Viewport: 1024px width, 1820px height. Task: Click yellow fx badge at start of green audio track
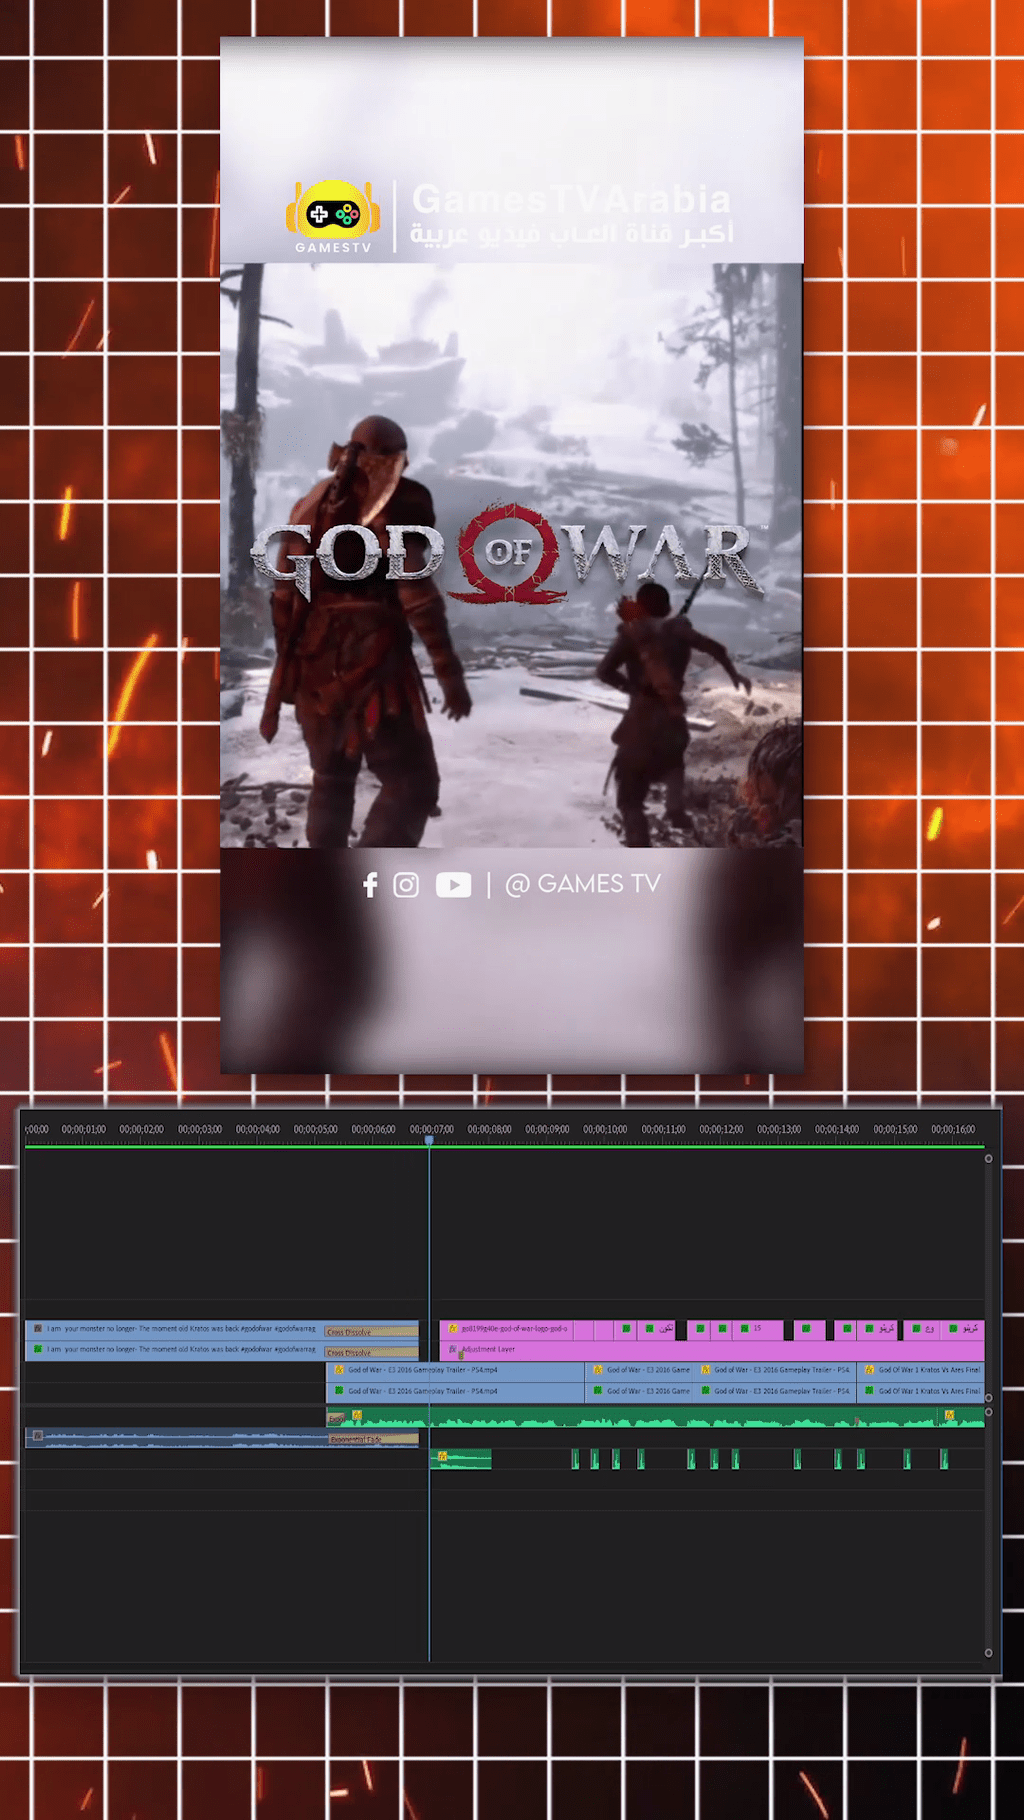click(357, 1415)
